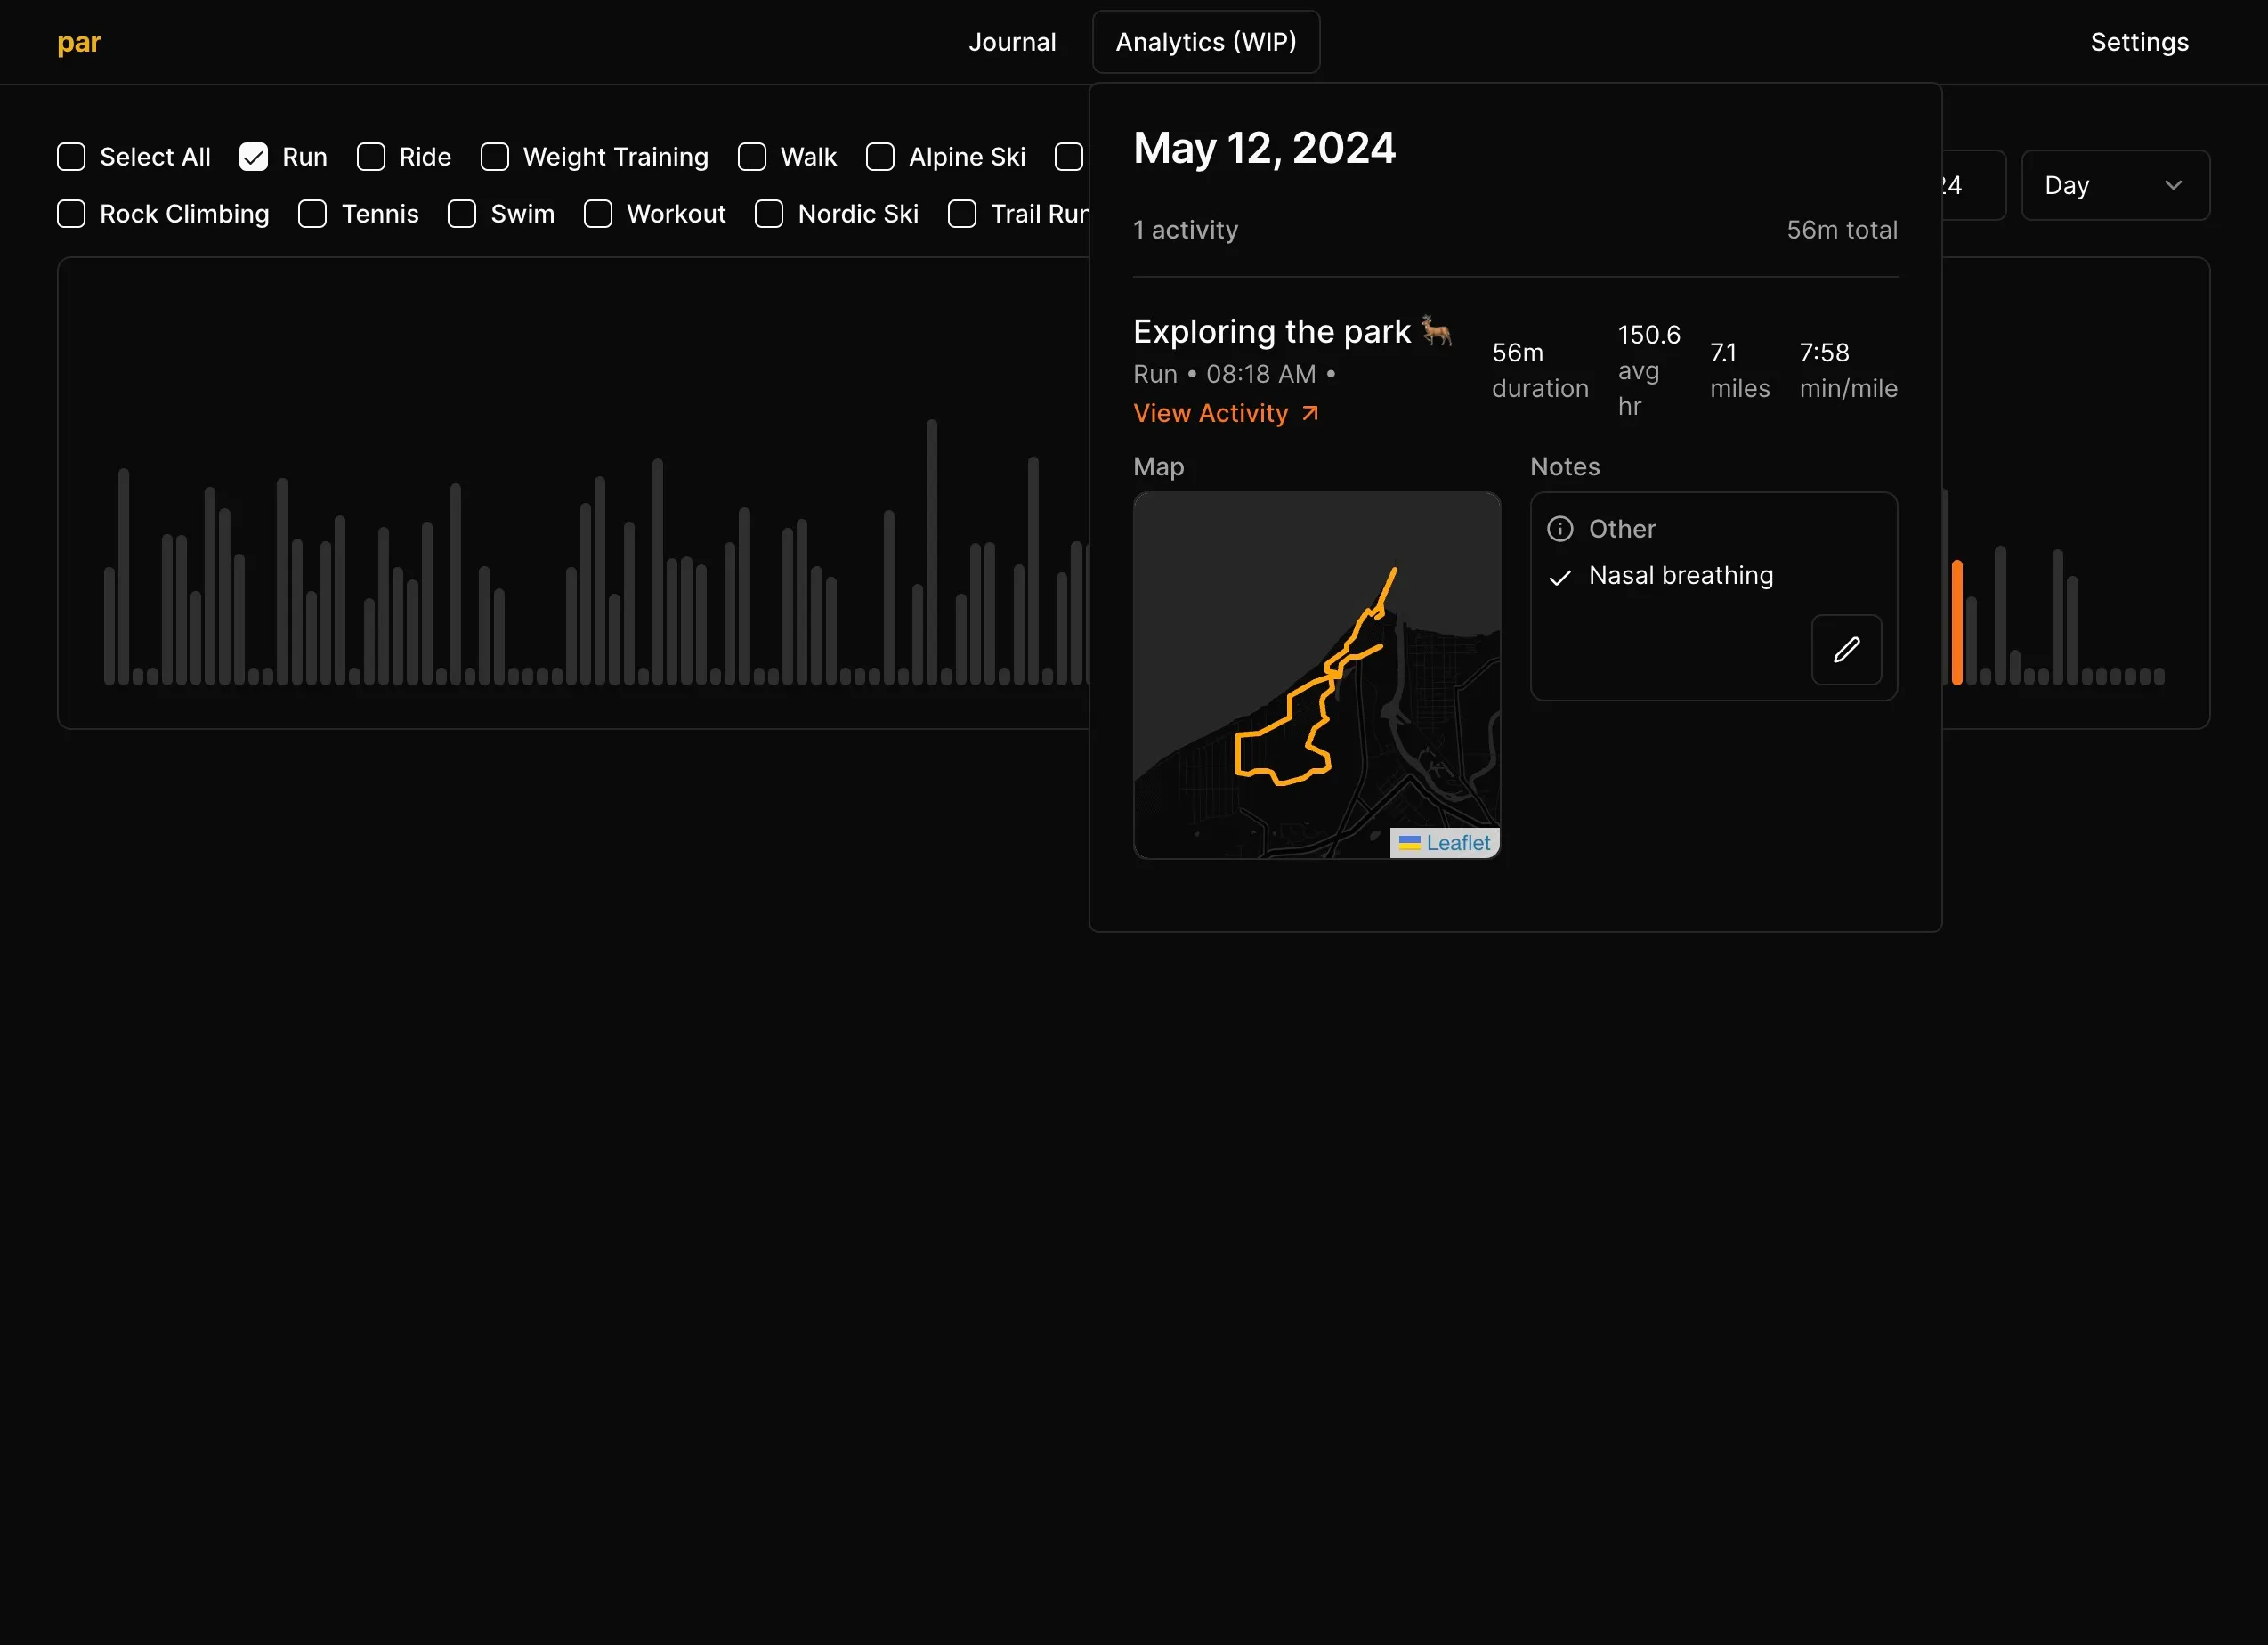Click the par logo
2268x1645 pixels.
[x=79, y=42]
